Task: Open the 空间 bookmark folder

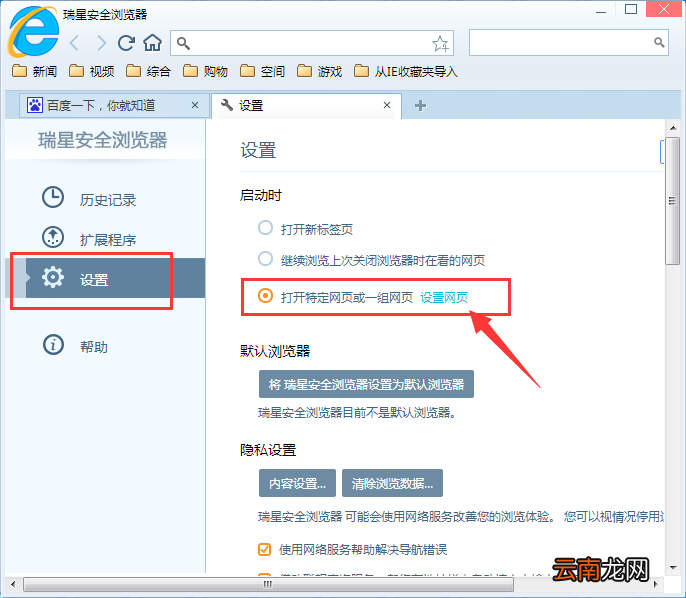Action: [x=262, y=71]
